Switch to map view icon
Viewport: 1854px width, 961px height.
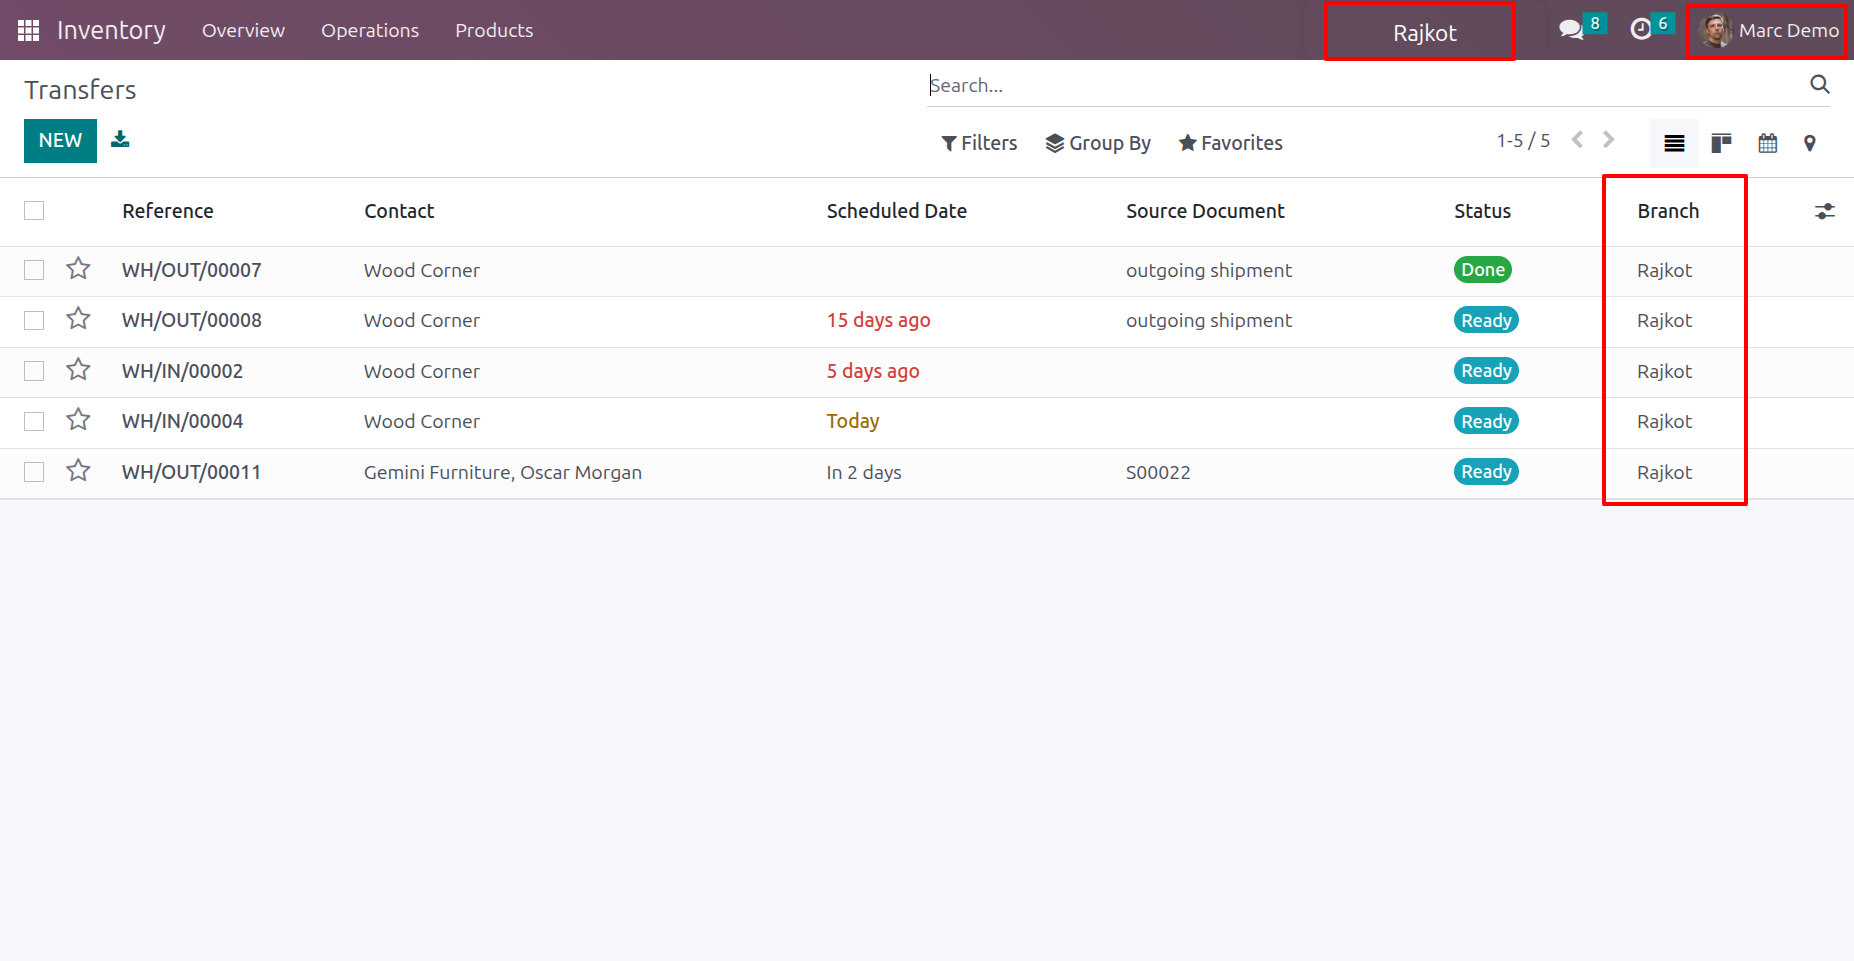coord(1810,143)
